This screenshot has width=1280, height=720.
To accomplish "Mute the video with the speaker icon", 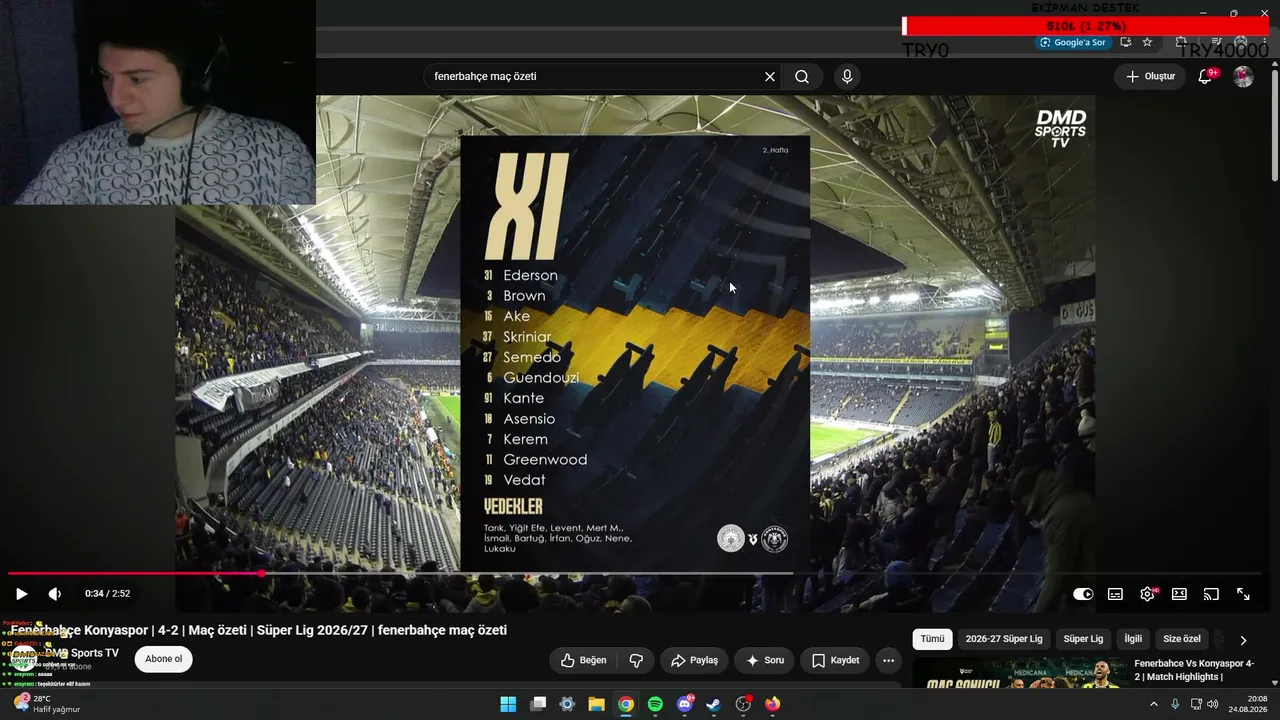I will pos(55,594).
